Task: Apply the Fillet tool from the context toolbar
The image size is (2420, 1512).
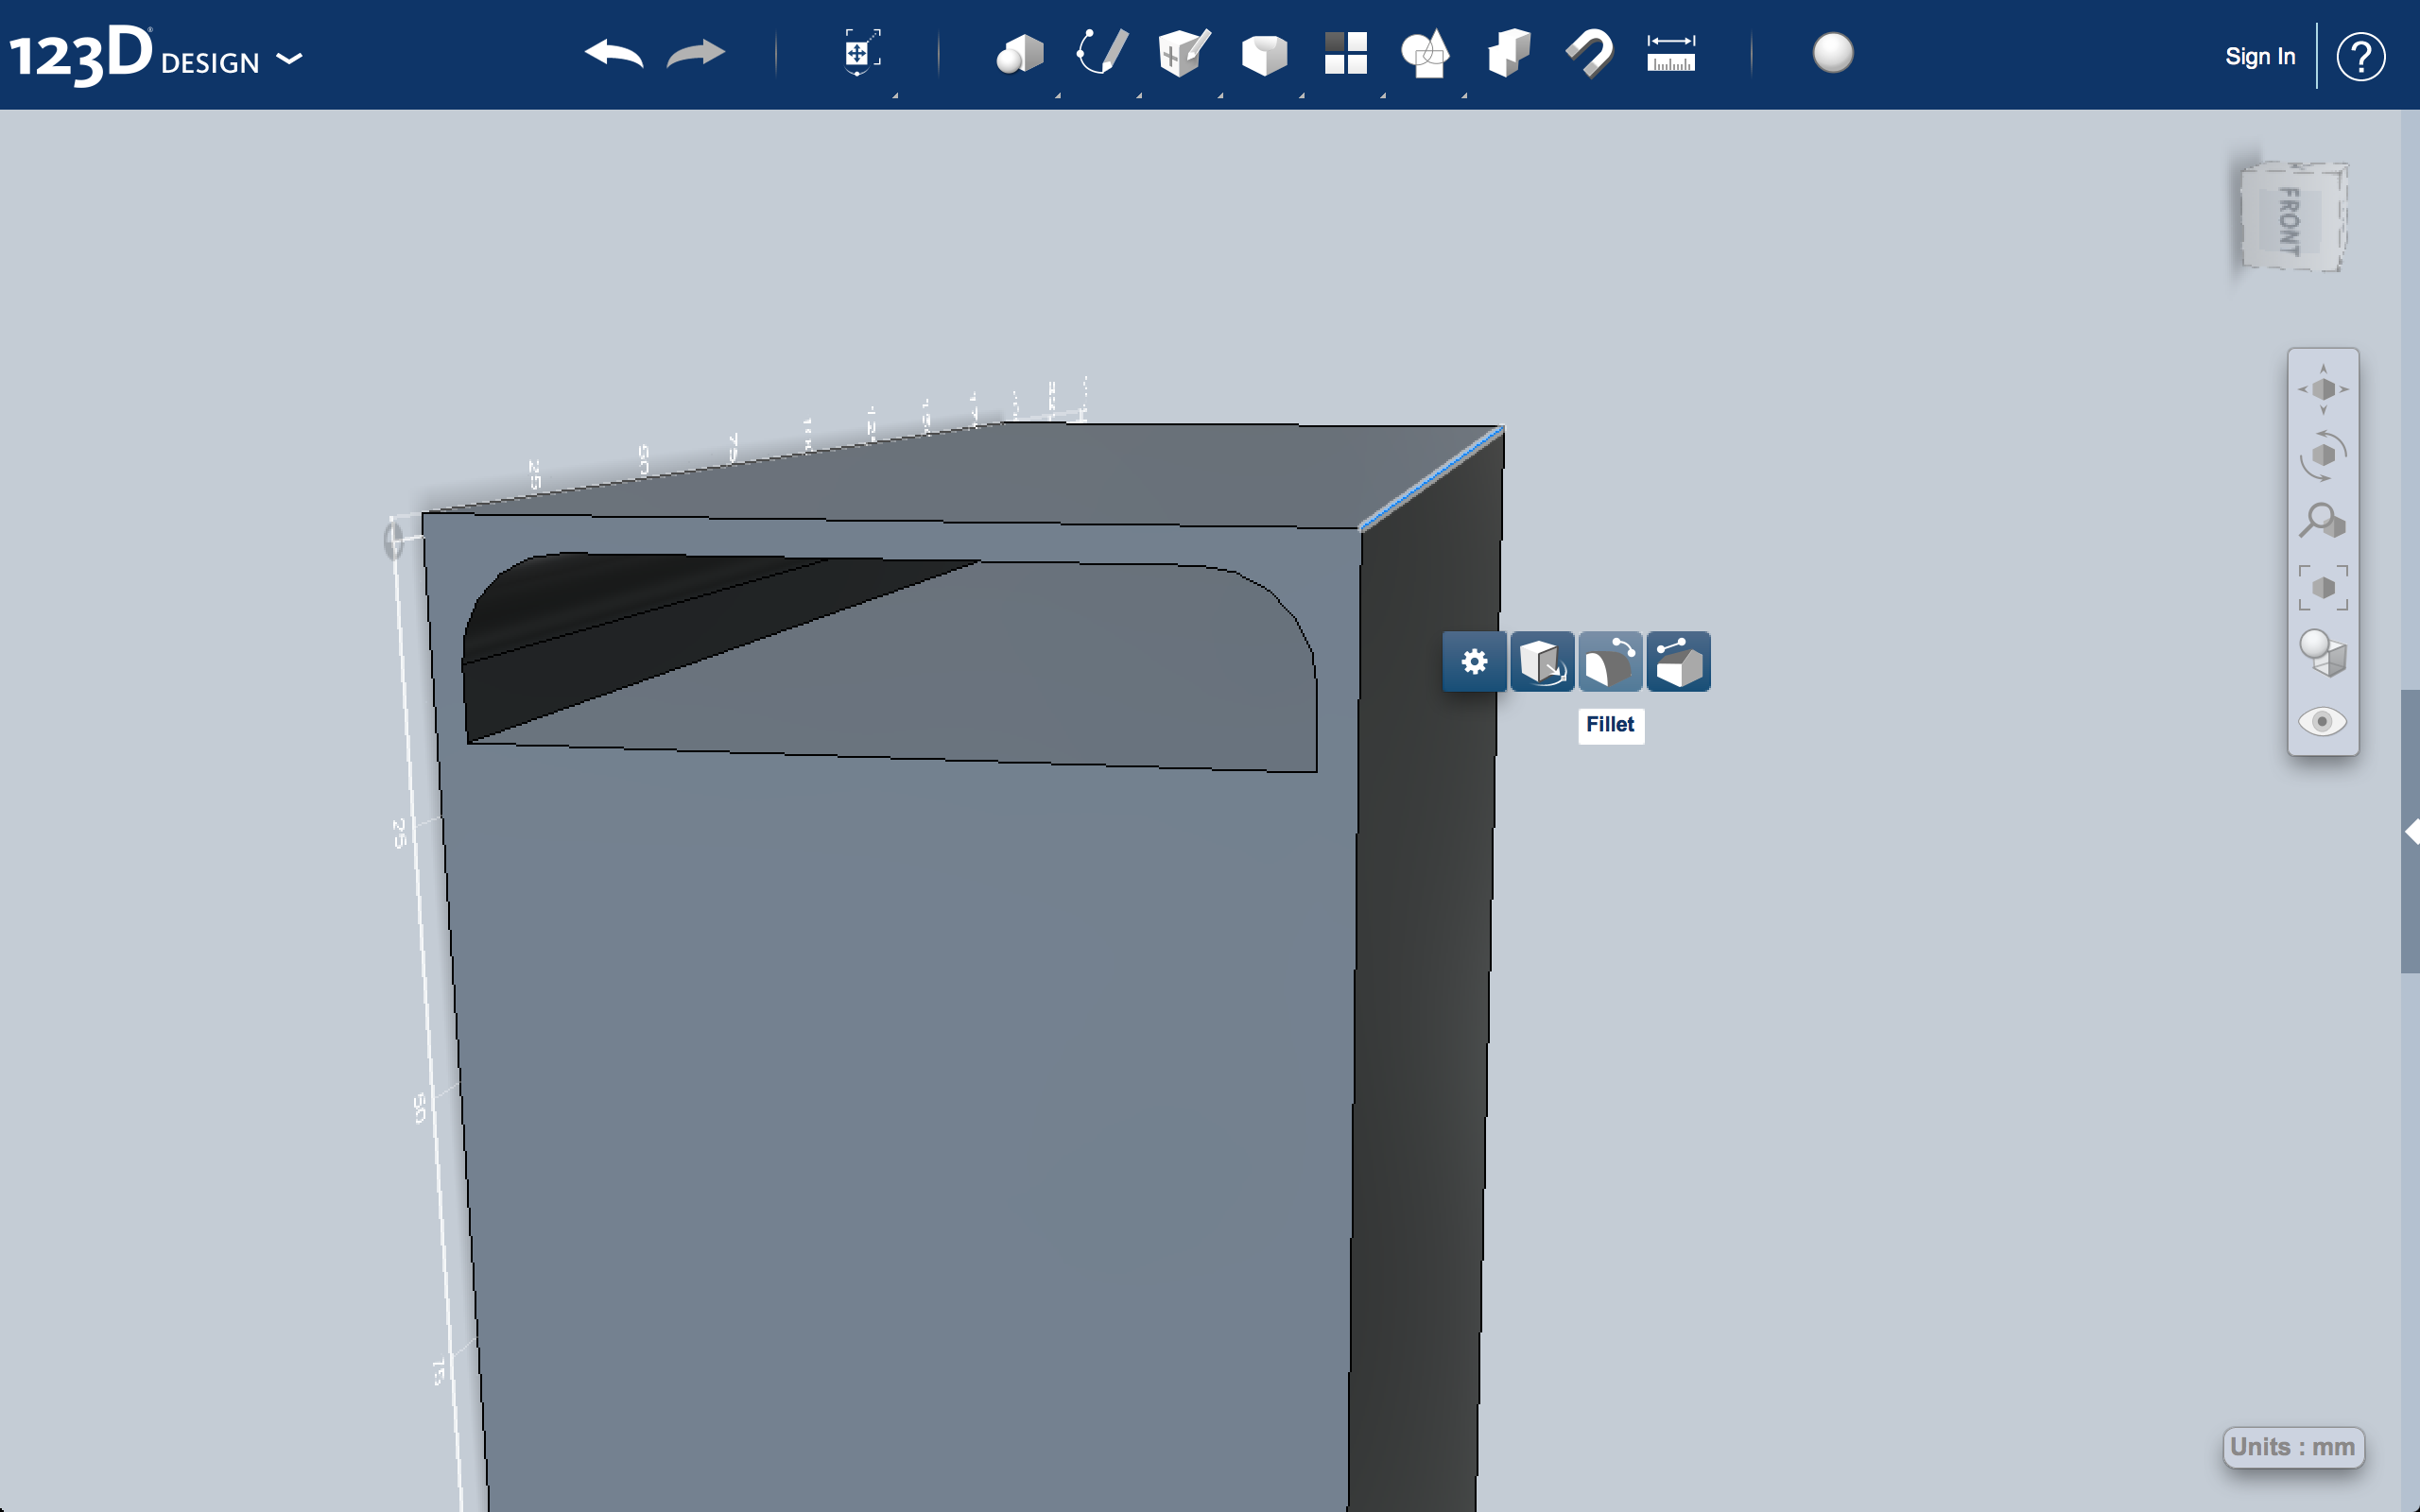Action: click(x=1609, y=661)
